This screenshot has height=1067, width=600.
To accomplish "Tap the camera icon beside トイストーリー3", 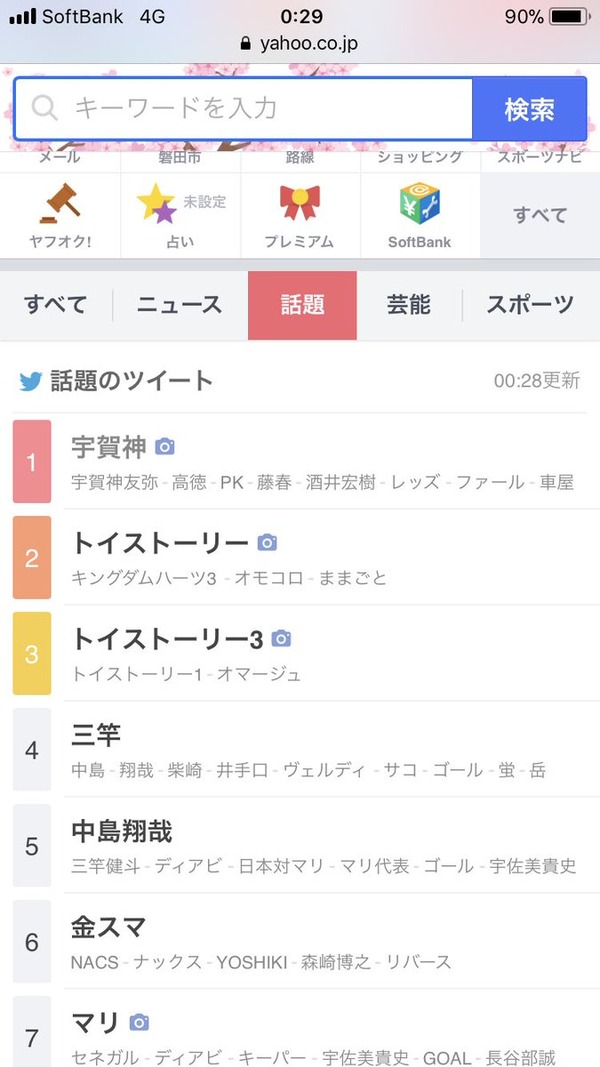I will (282, 638).
